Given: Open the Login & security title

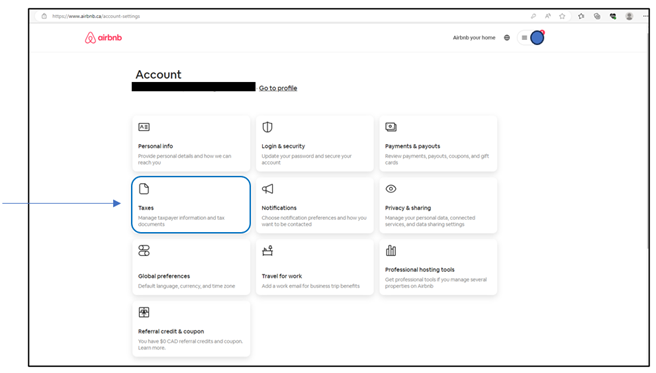Looking at the screenshot, I should pos(283,146).
